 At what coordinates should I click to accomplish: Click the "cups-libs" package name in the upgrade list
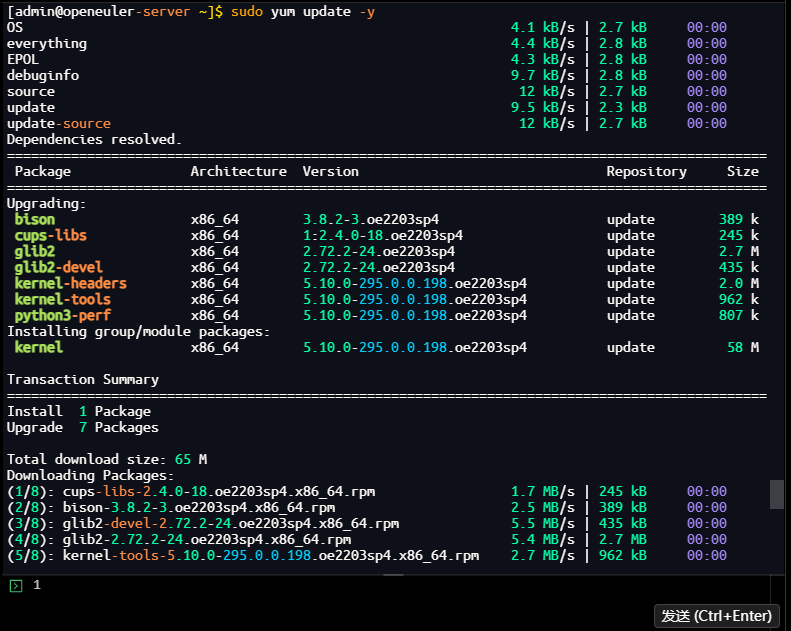tap(50, 235)
